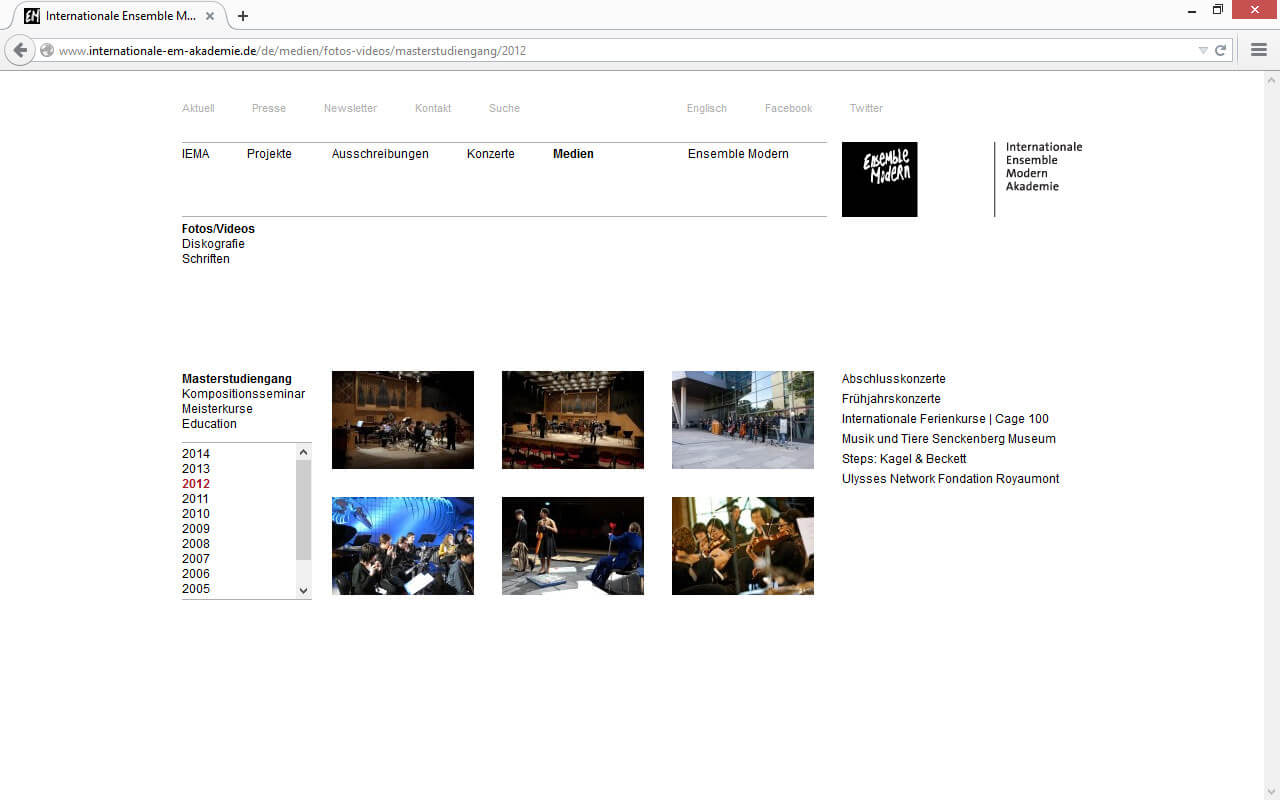Select Fotos/Videos submenu entry
Image resolution: width=1280 pixels, height=800 pixels.
(218, 229)
